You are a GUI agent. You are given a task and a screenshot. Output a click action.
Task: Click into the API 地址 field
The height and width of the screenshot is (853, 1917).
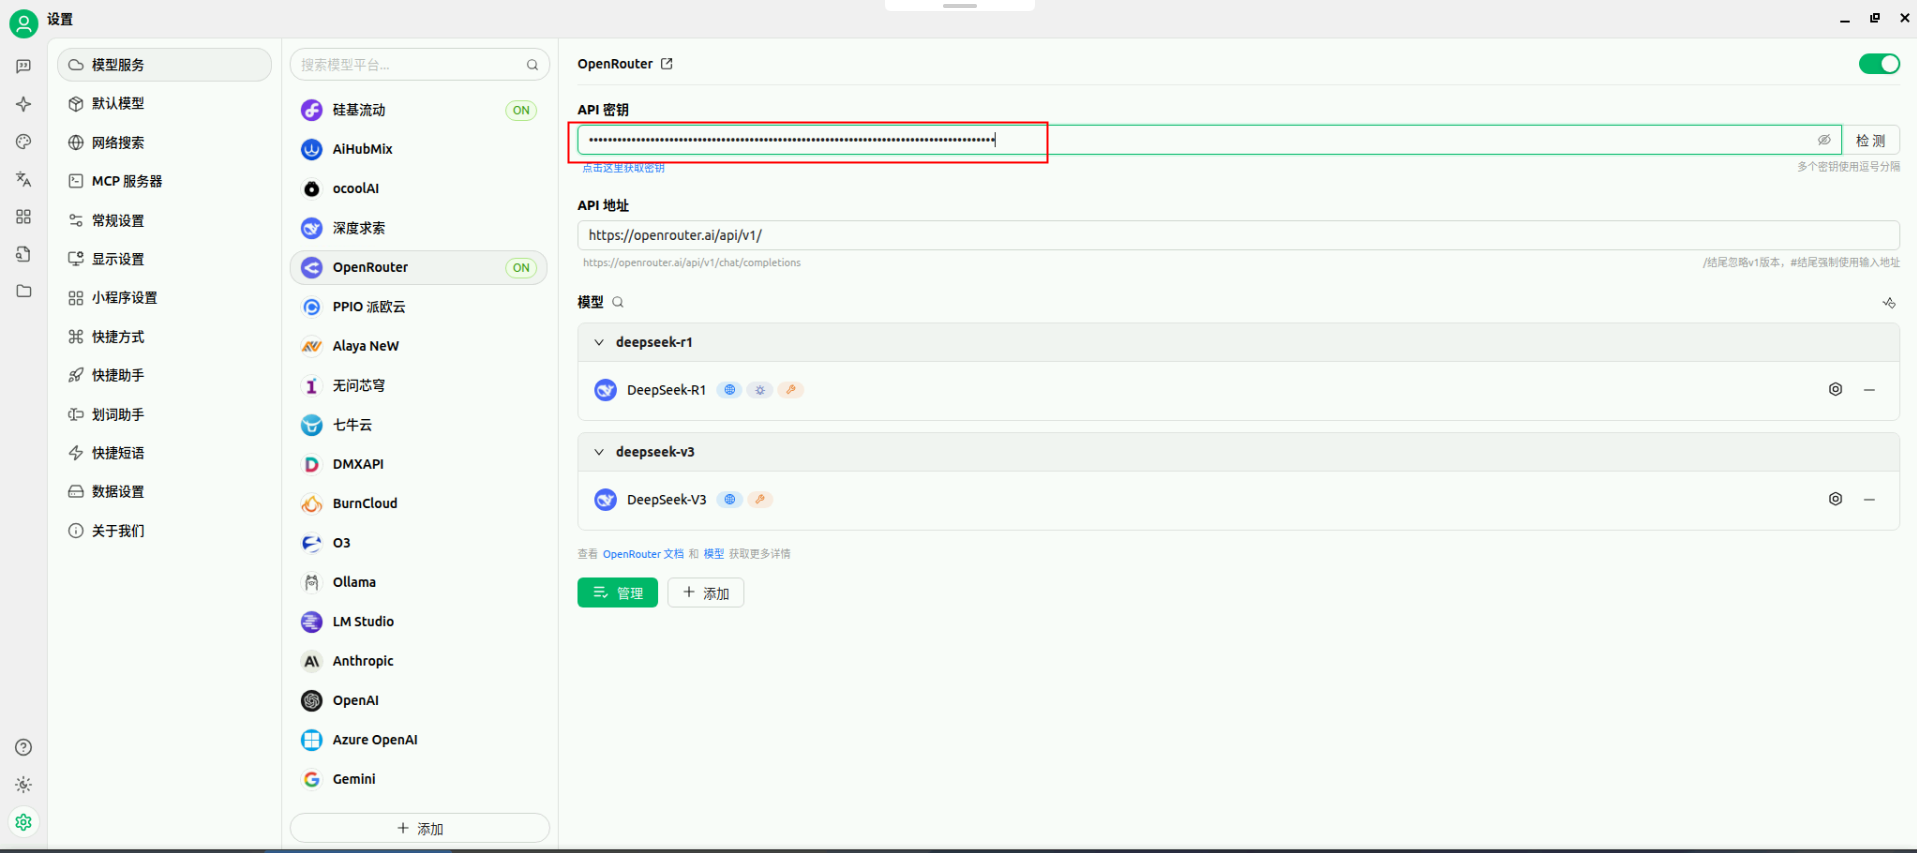1238,235
